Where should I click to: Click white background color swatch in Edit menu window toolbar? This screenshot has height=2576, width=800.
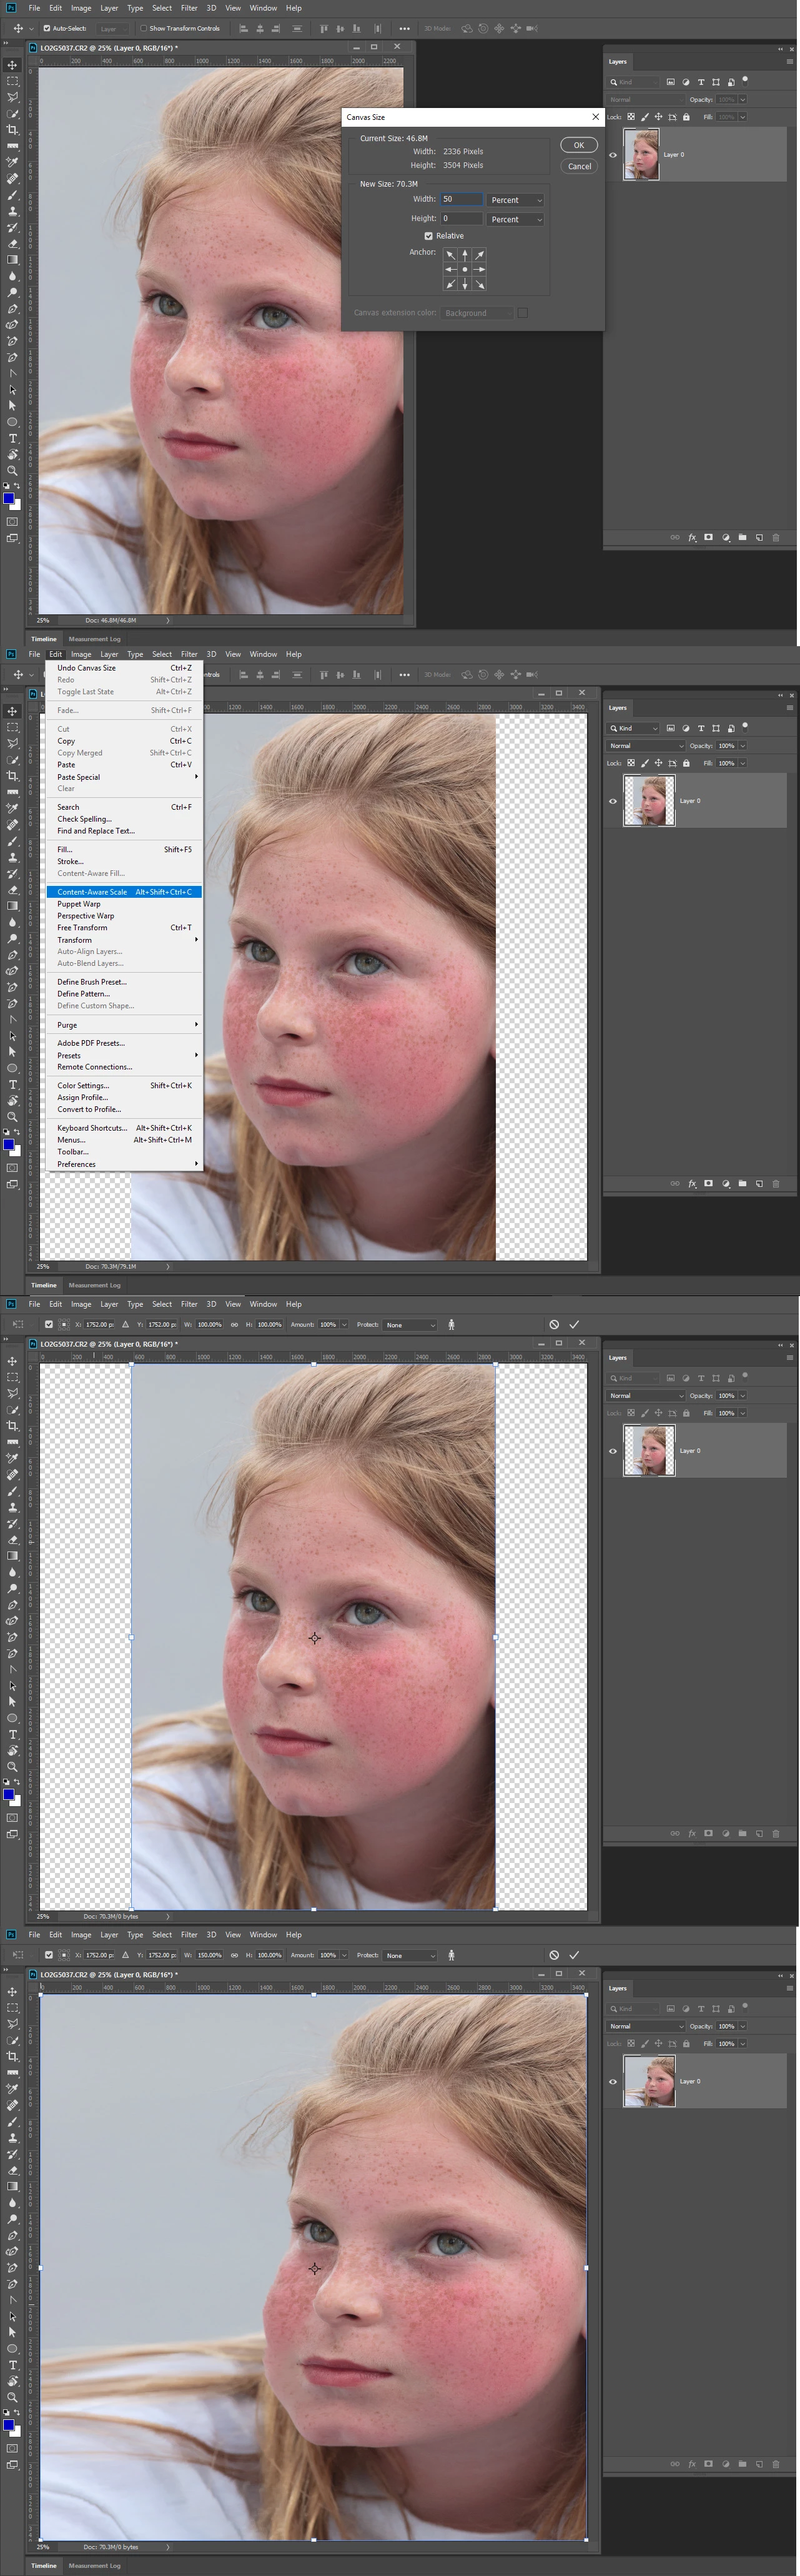click(x=16, y=1151)
